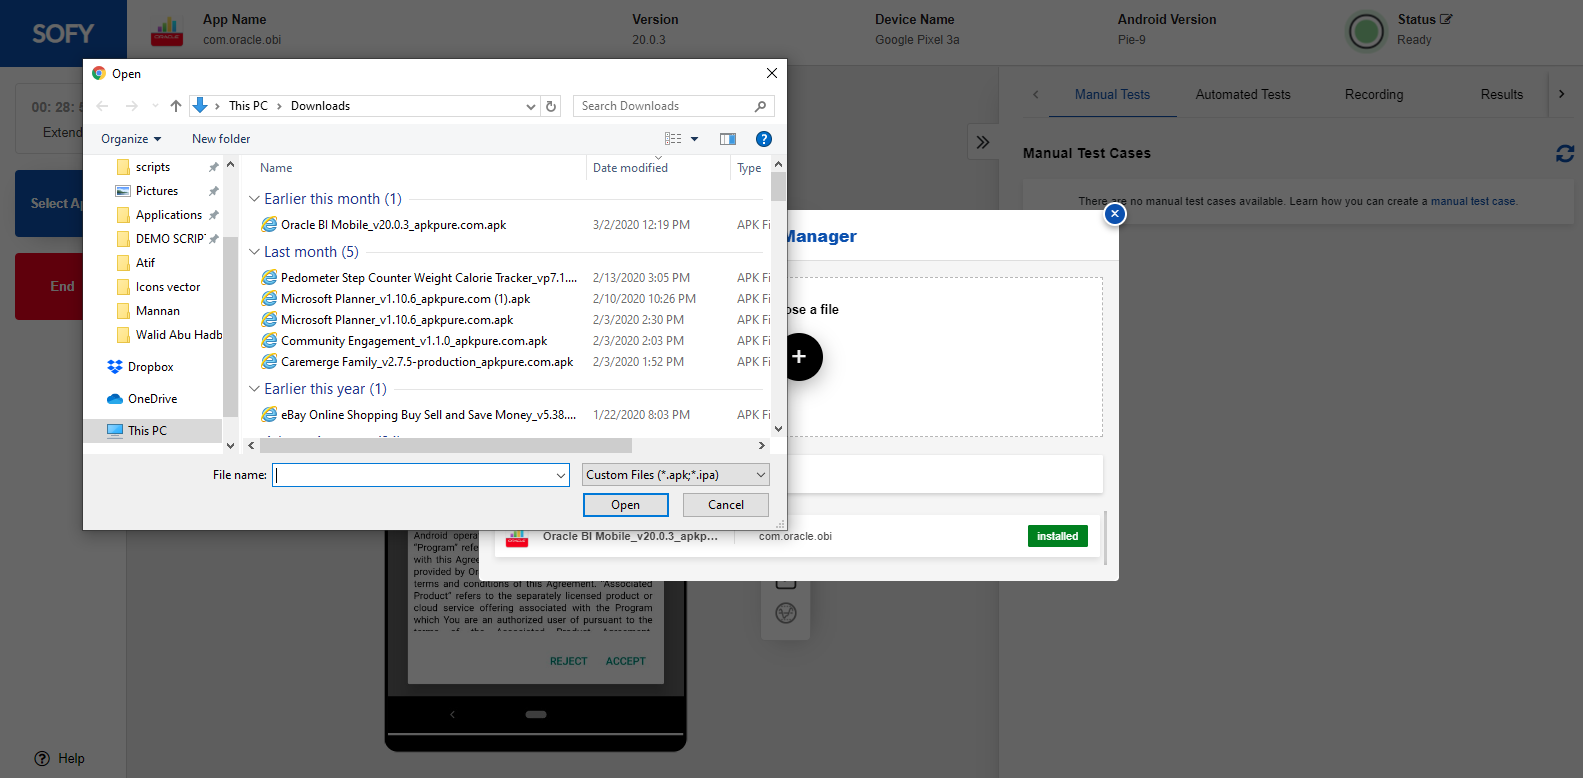Sort files by Name column
Viewport: 1583px width, 778px height.
click(276, 168)
